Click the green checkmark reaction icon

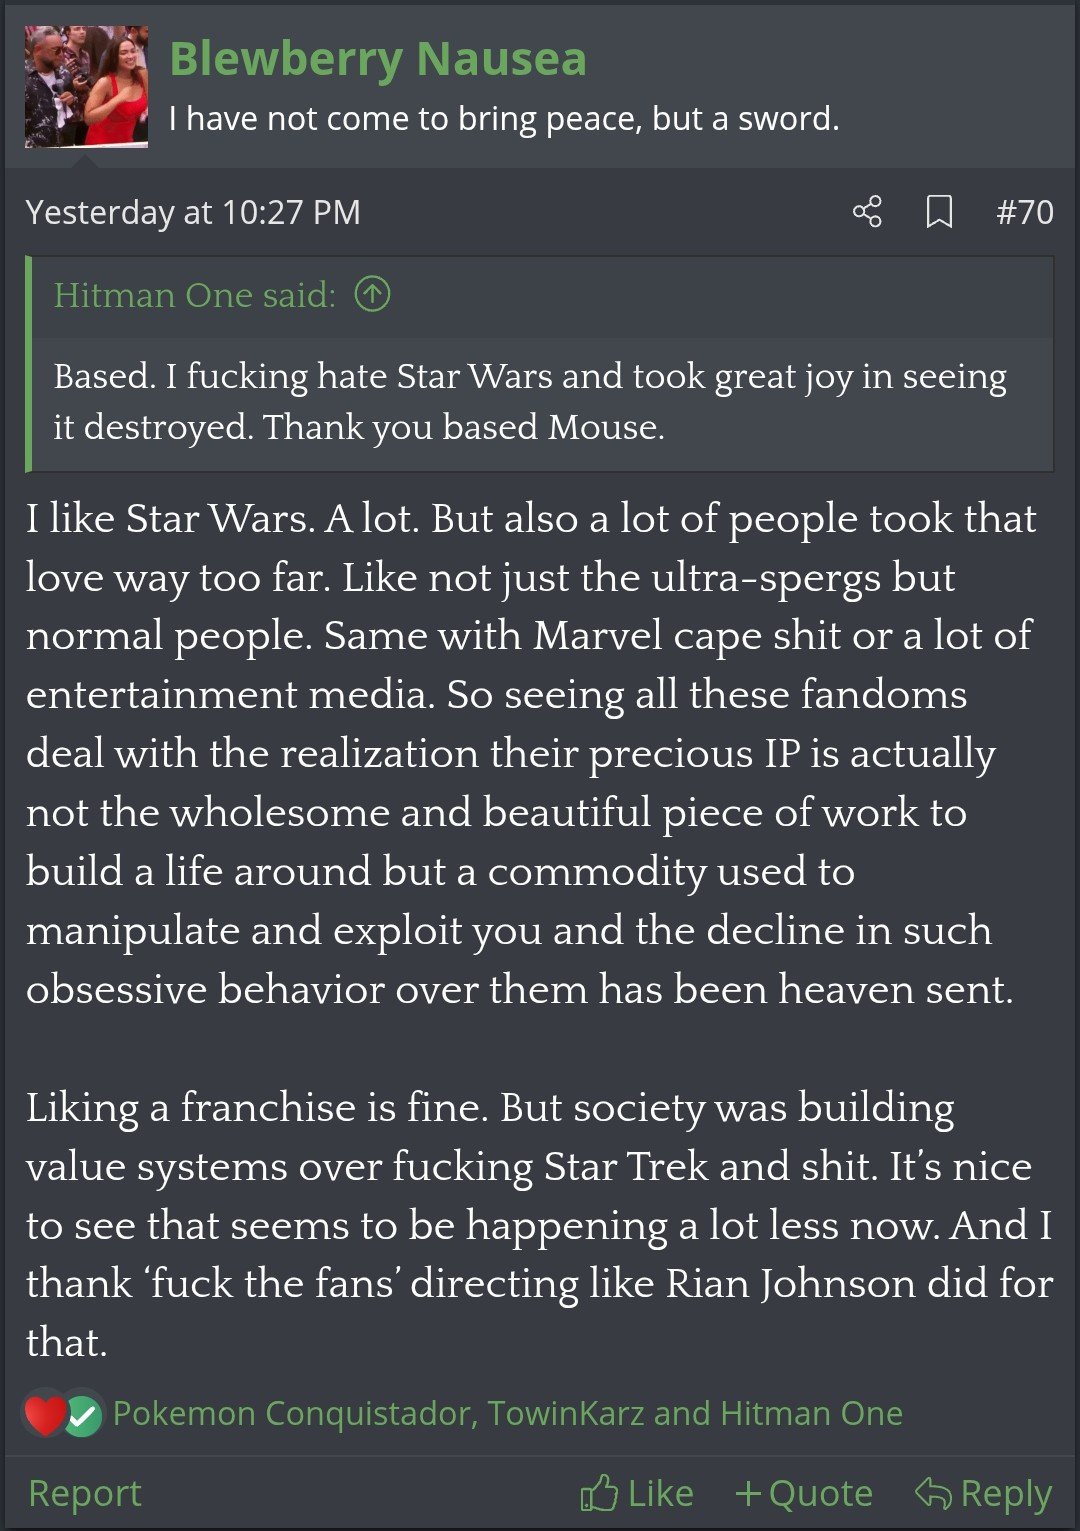pos(83,1416)
